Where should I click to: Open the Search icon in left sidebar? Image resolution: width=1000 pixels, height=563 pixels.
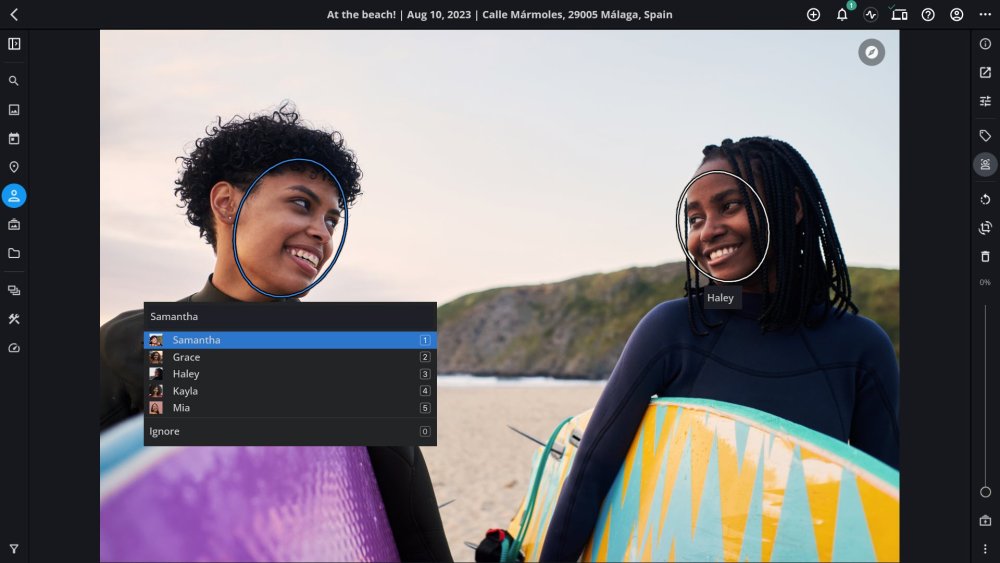click(x=14, y=81)
